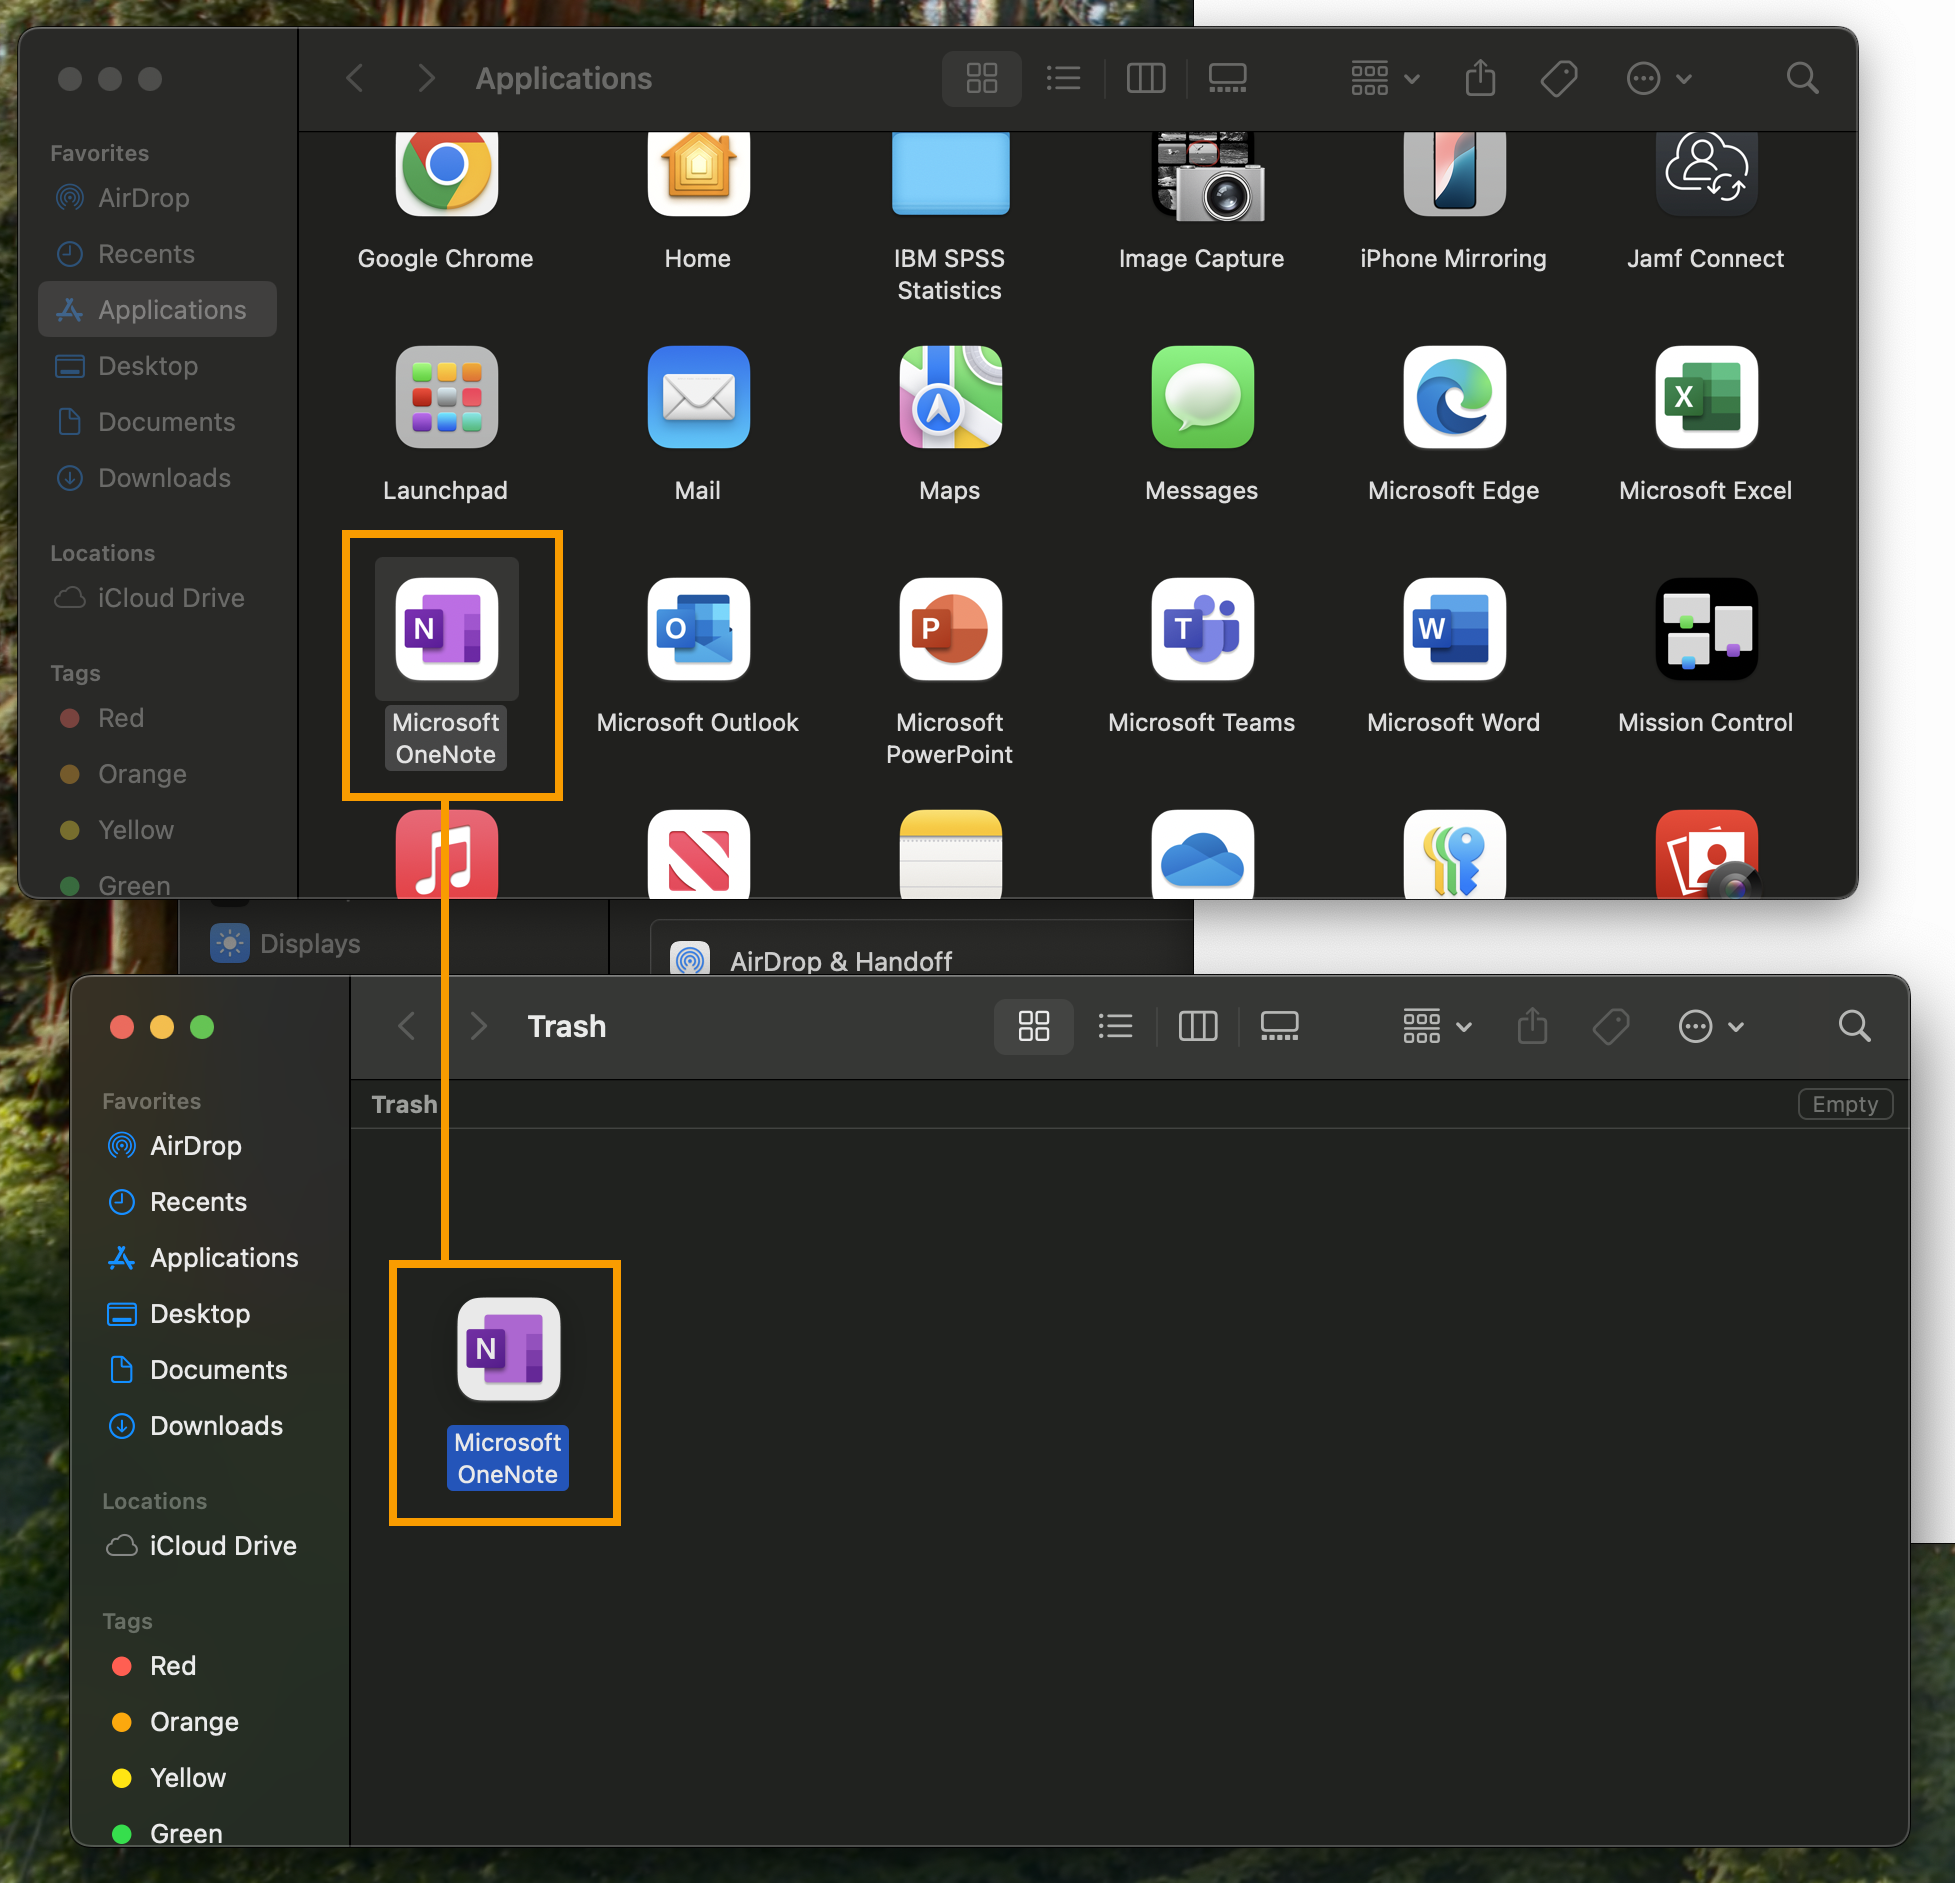Select the Photo Booth app icon

[x=1706, y=854]
